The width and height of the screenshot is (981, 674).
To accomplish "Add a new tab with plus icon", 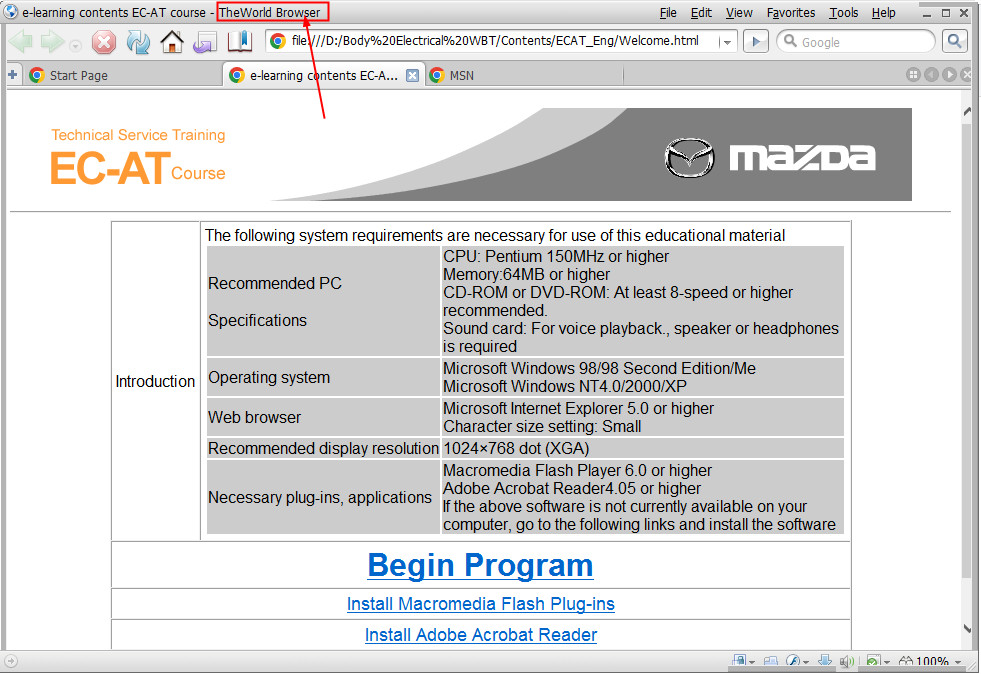I will pyautogui.click(x=13, y=74).
